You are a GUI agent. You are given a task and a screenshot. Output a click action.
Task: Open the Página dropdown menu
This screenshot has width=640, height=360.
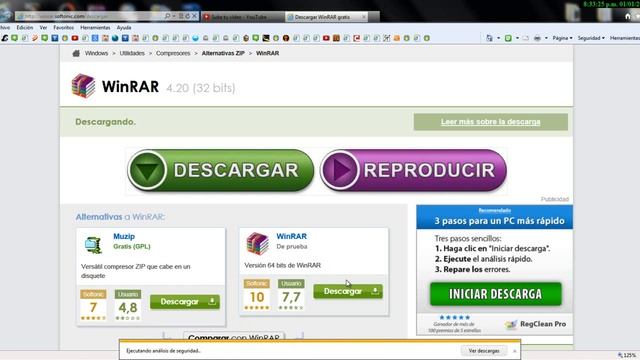coord(562,38)
